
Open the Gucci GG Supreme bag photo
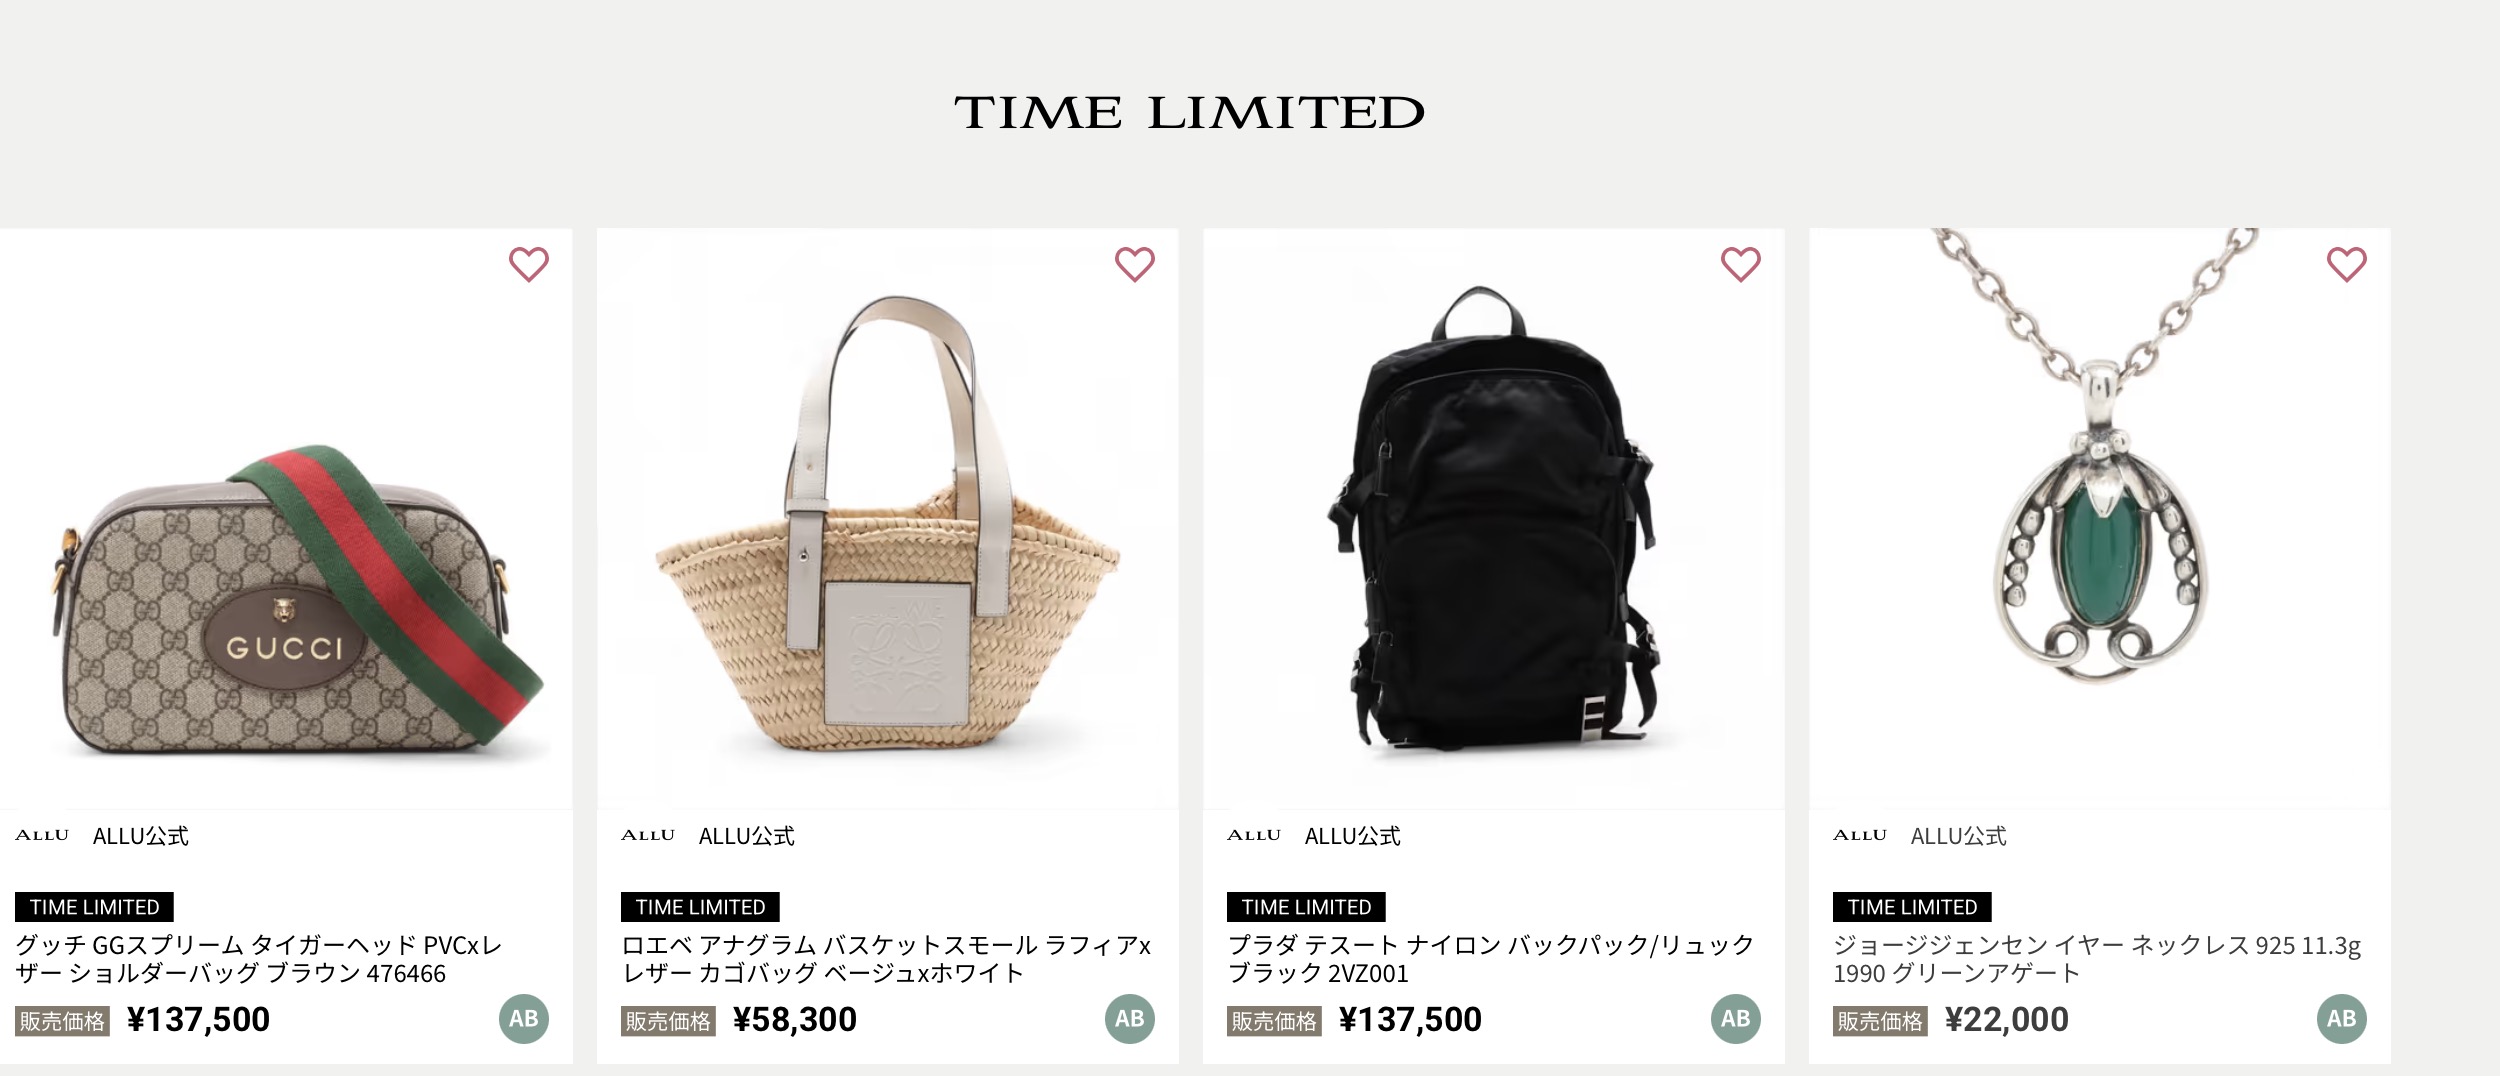click(x=286, y=600)
